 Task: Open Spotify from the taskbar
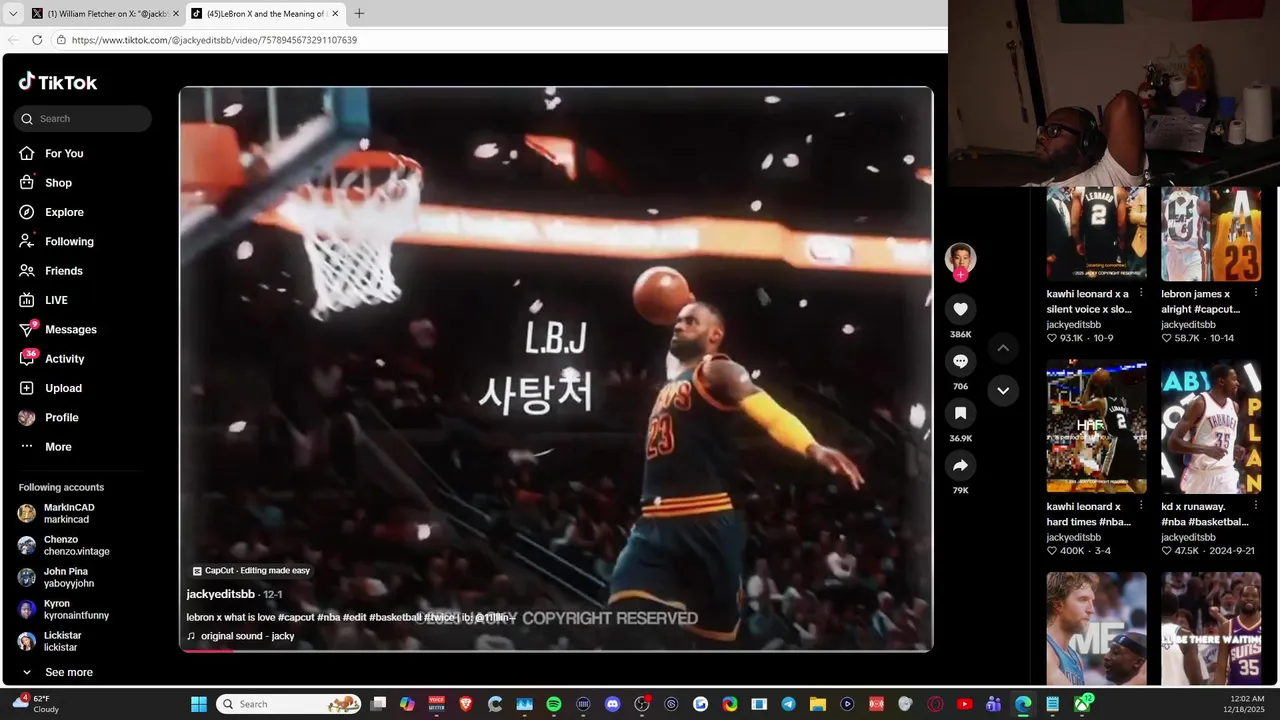554,704
